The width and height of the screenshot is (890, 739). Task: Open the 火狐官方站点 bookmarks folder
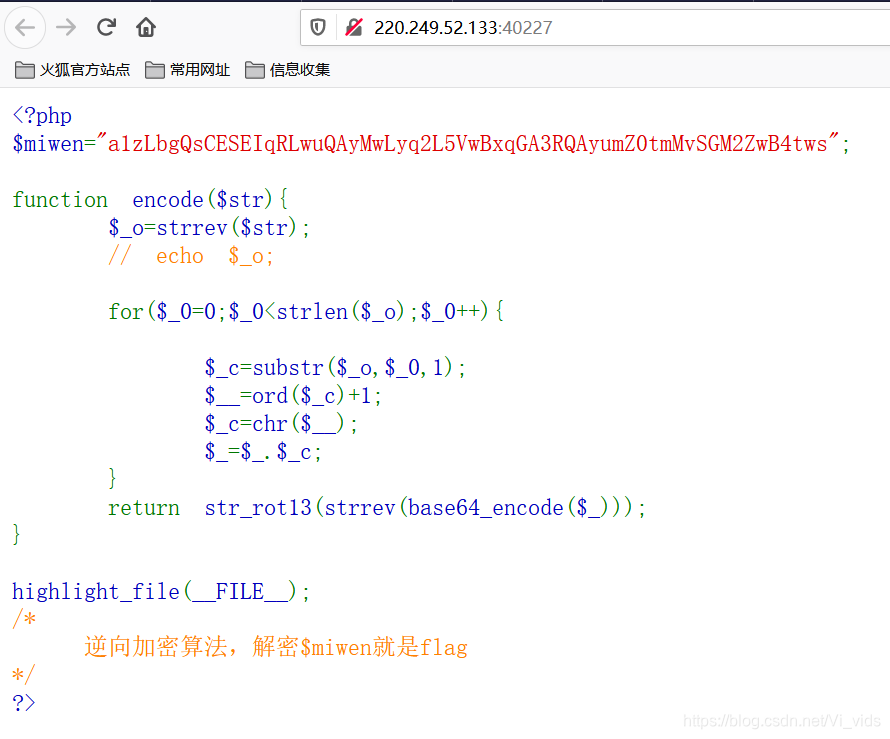click(72, 70)
